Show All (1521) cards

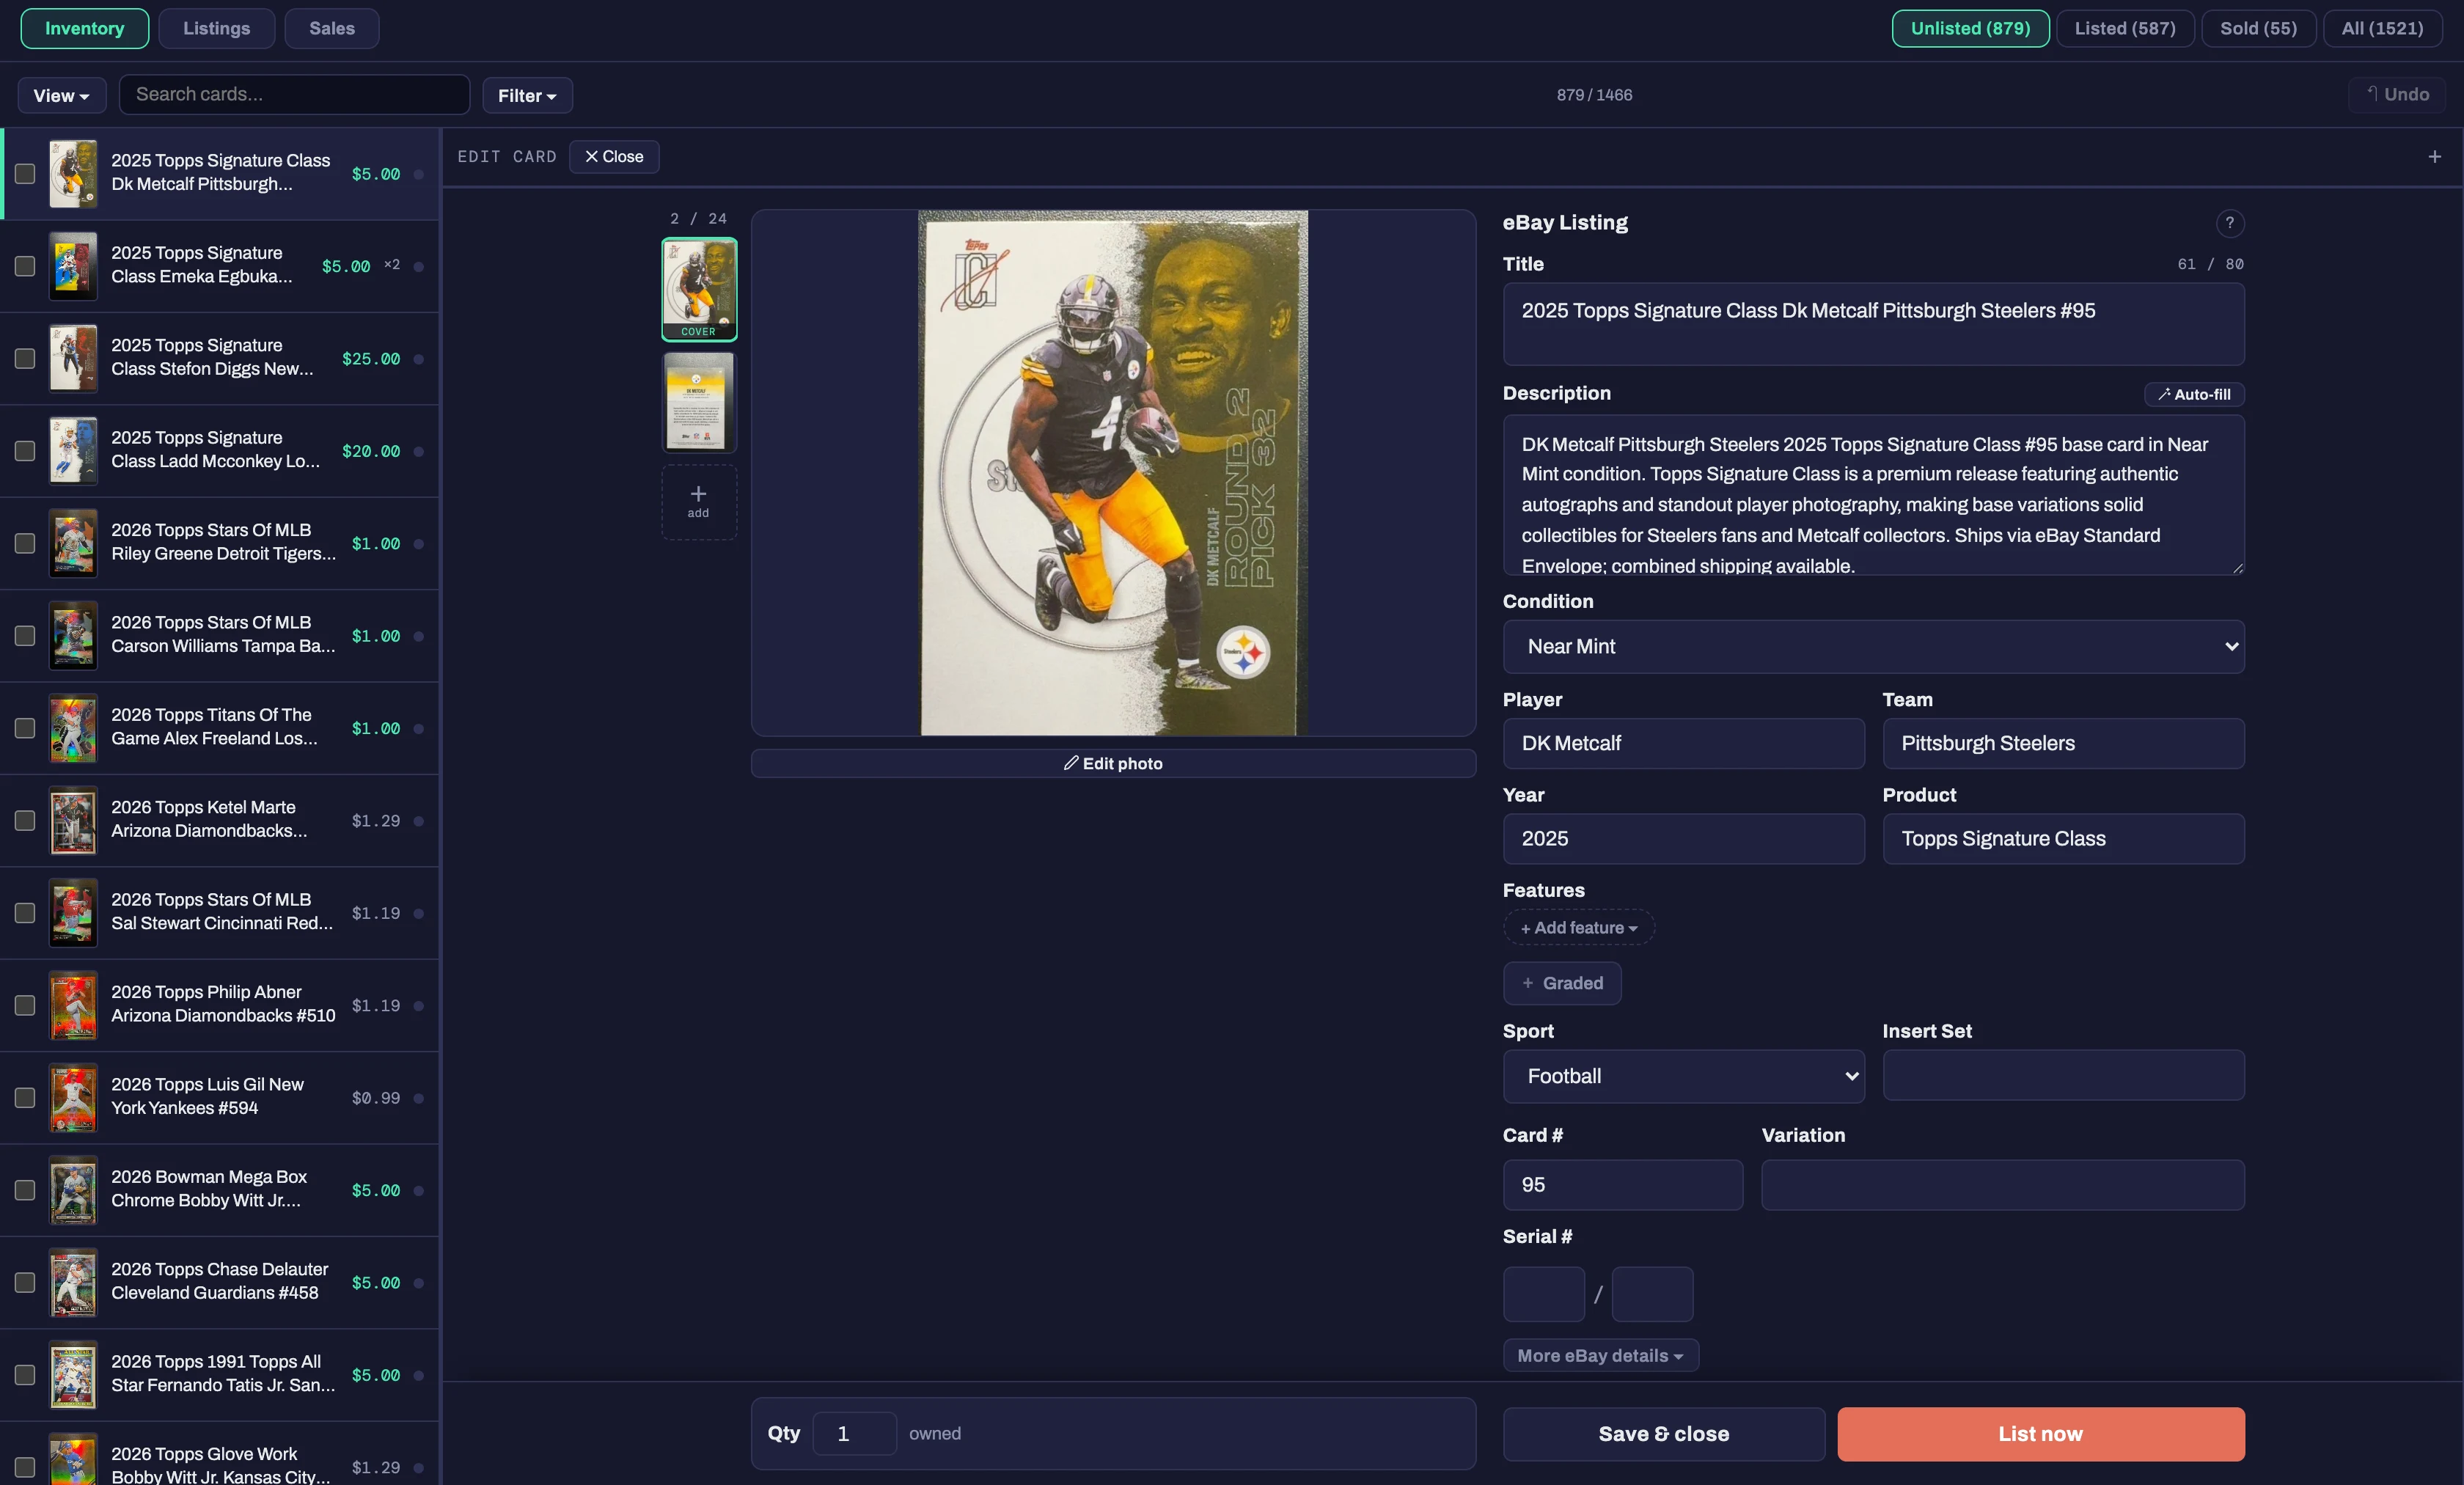point(2382,28)
